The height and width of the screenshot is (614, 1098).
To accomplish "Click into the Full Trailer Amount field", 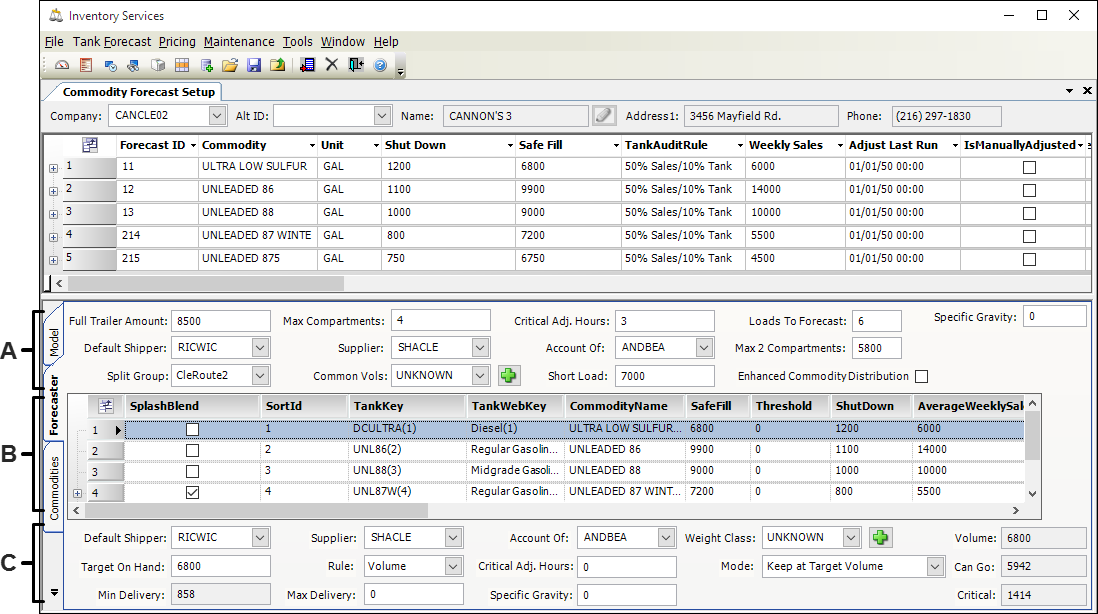I will pyautogui.click(x=220, y=320).
